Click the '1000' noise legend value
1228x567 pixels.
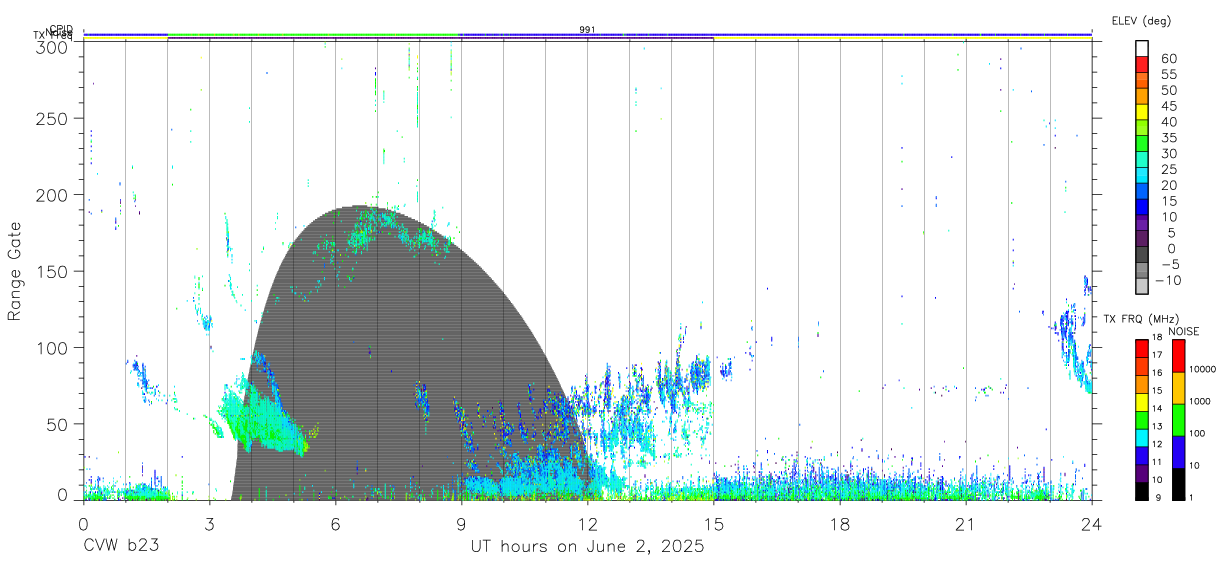click(x=1201, y=401)
